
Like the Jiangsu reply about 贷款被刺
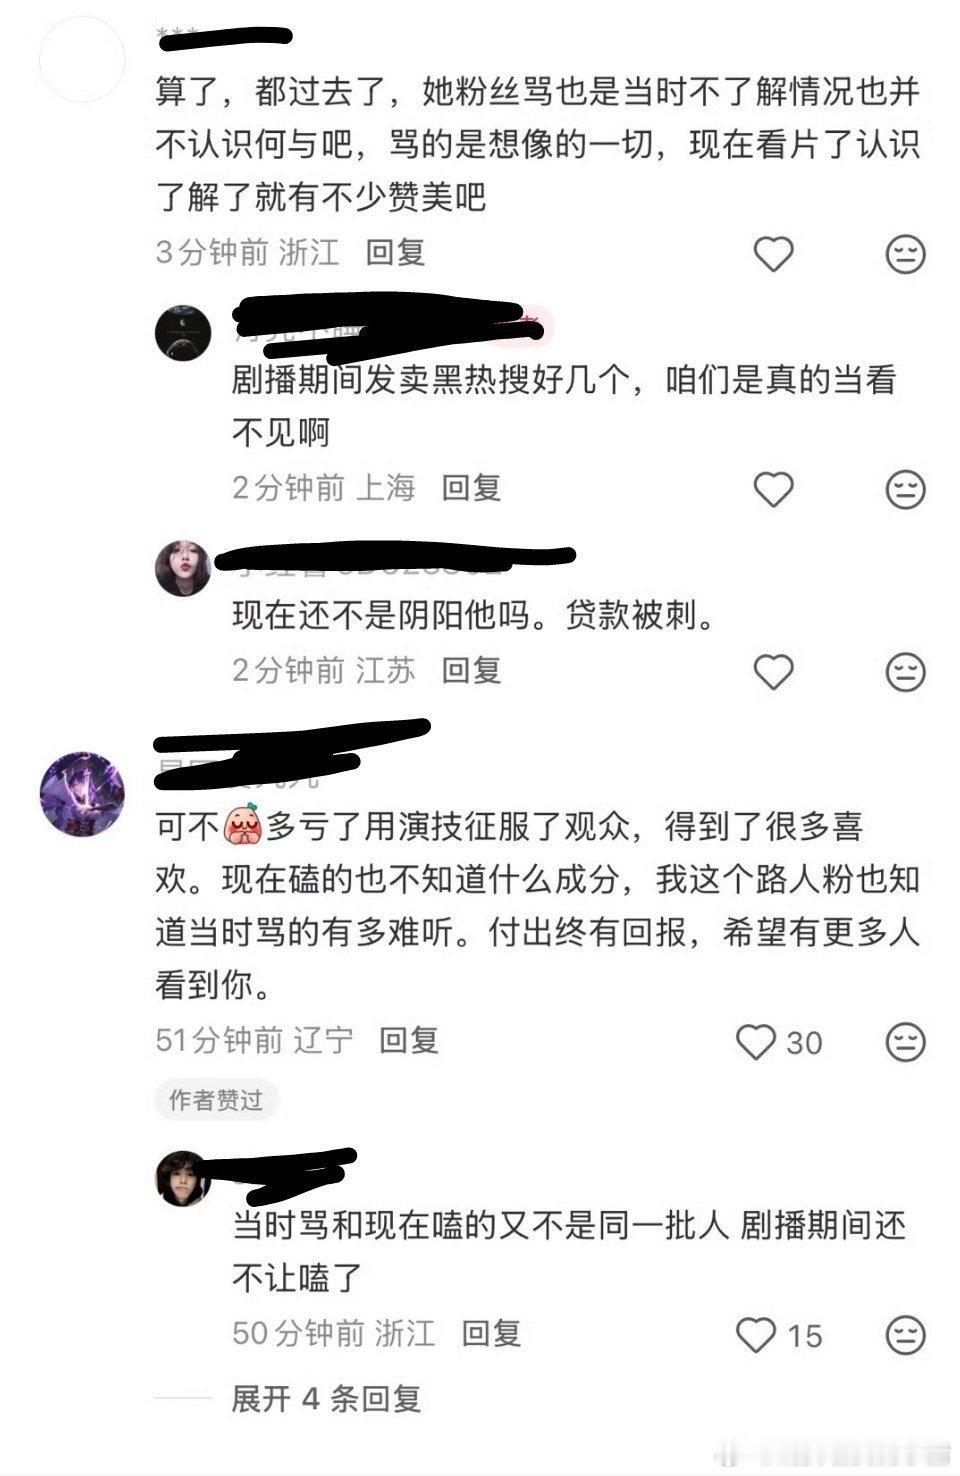click(x=773, y=672)
